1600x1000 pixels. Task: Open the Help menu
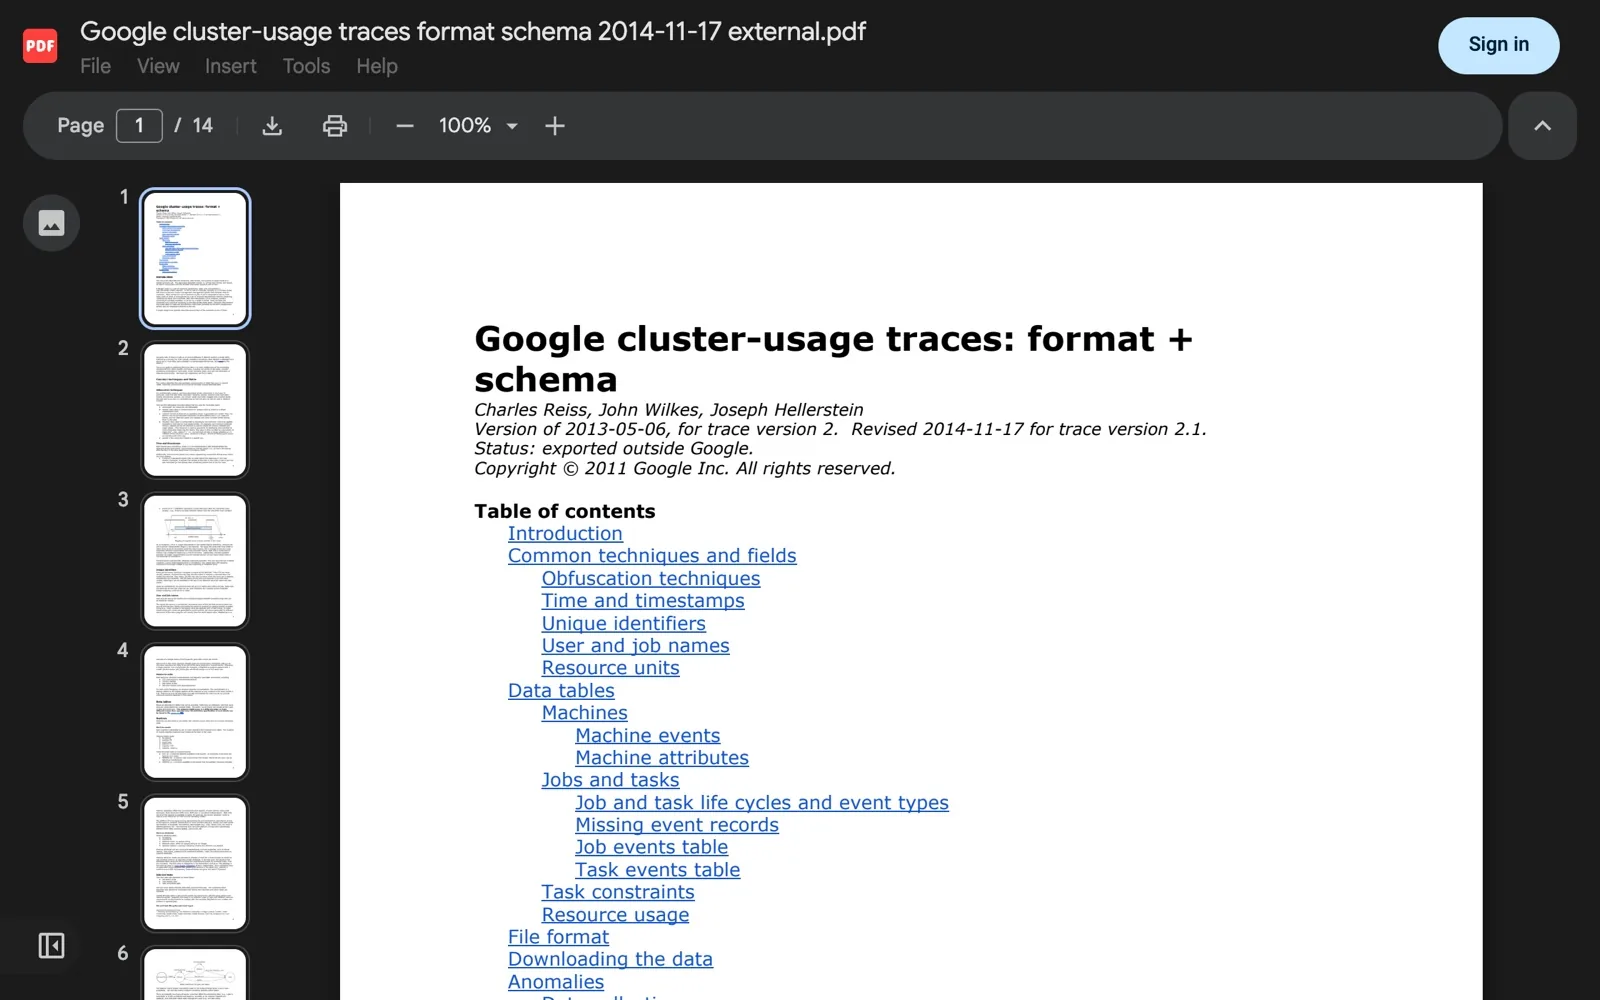(x=377, y=66)
